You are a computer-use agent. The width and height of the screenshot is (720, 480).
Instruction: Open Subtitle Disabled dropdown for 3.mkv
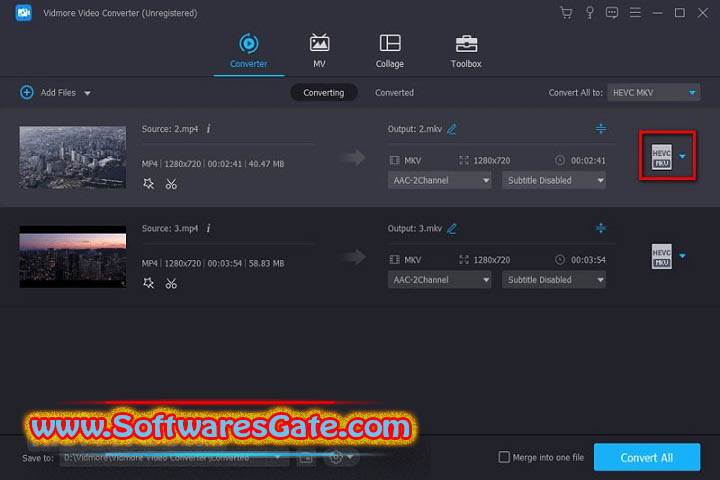click(x=554, y=280)
